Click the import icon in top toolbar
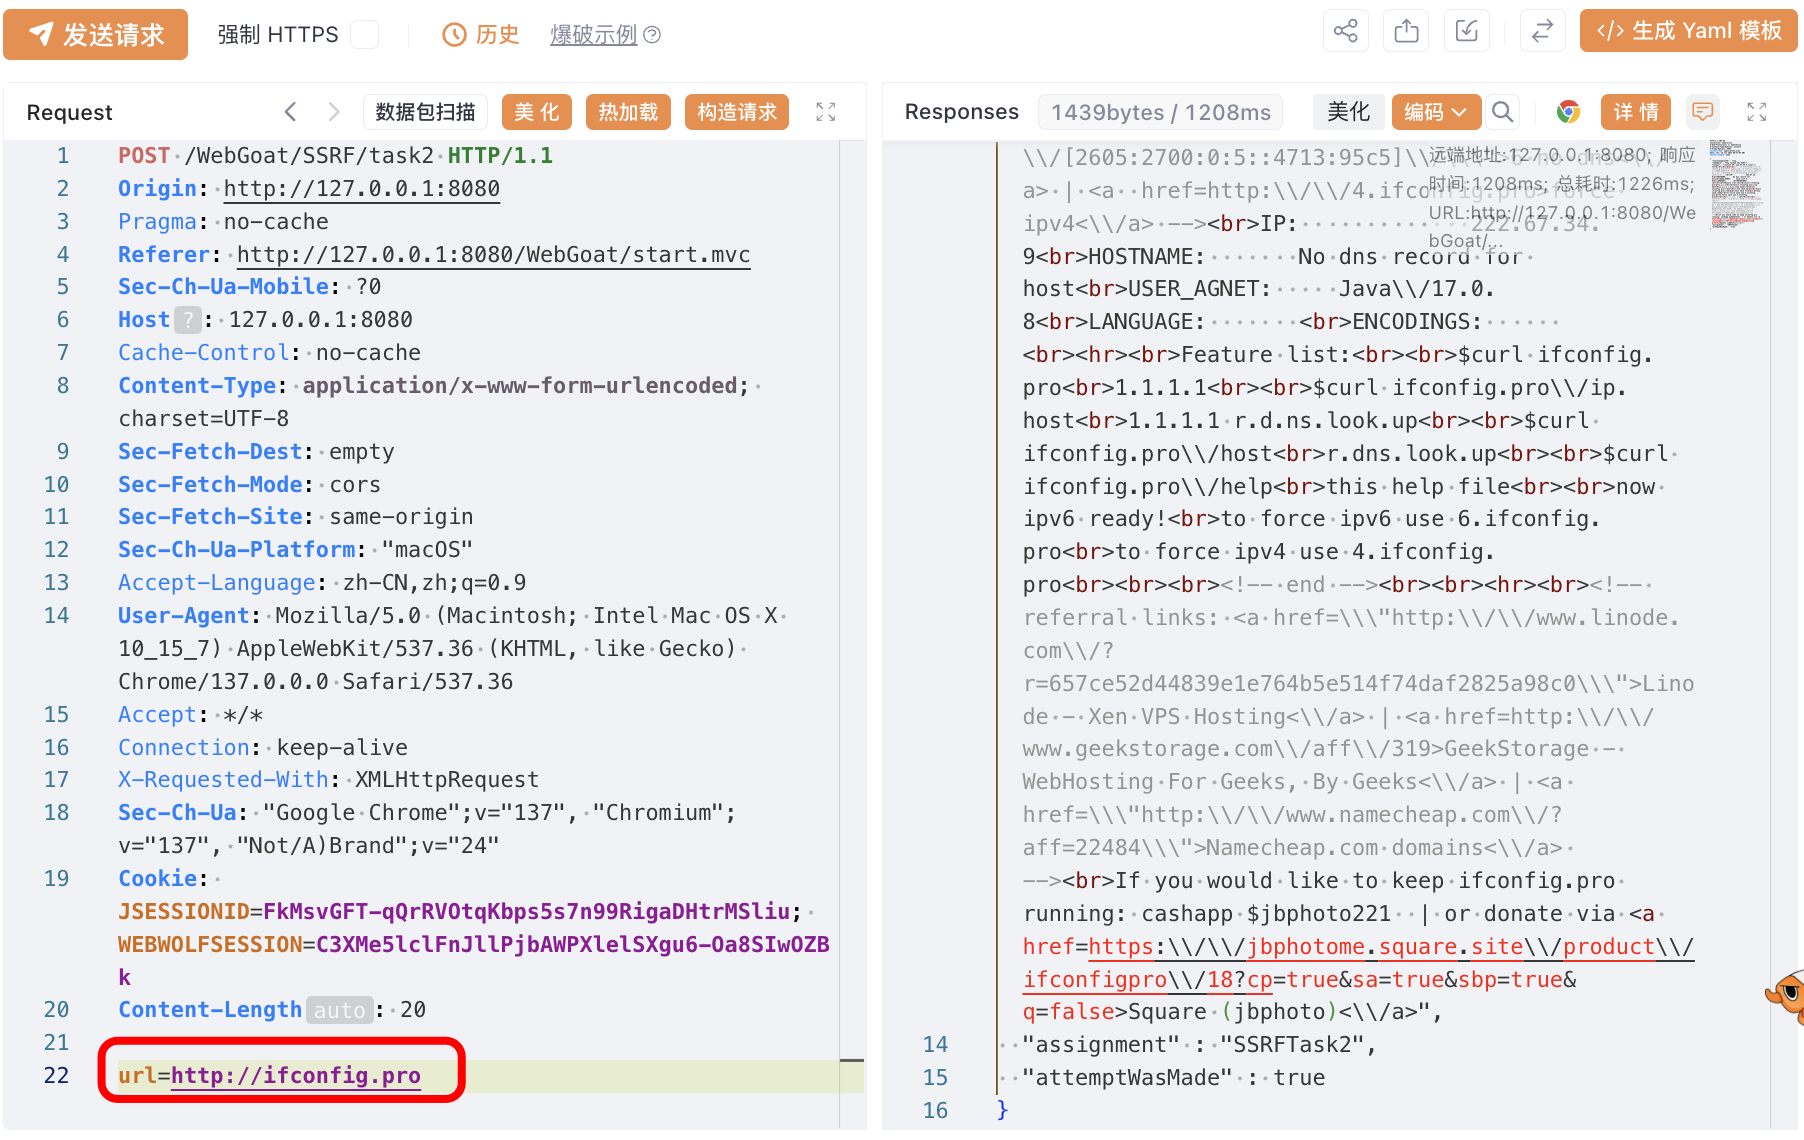This screenshot has width=1804, height=1140. point(1467,31)
